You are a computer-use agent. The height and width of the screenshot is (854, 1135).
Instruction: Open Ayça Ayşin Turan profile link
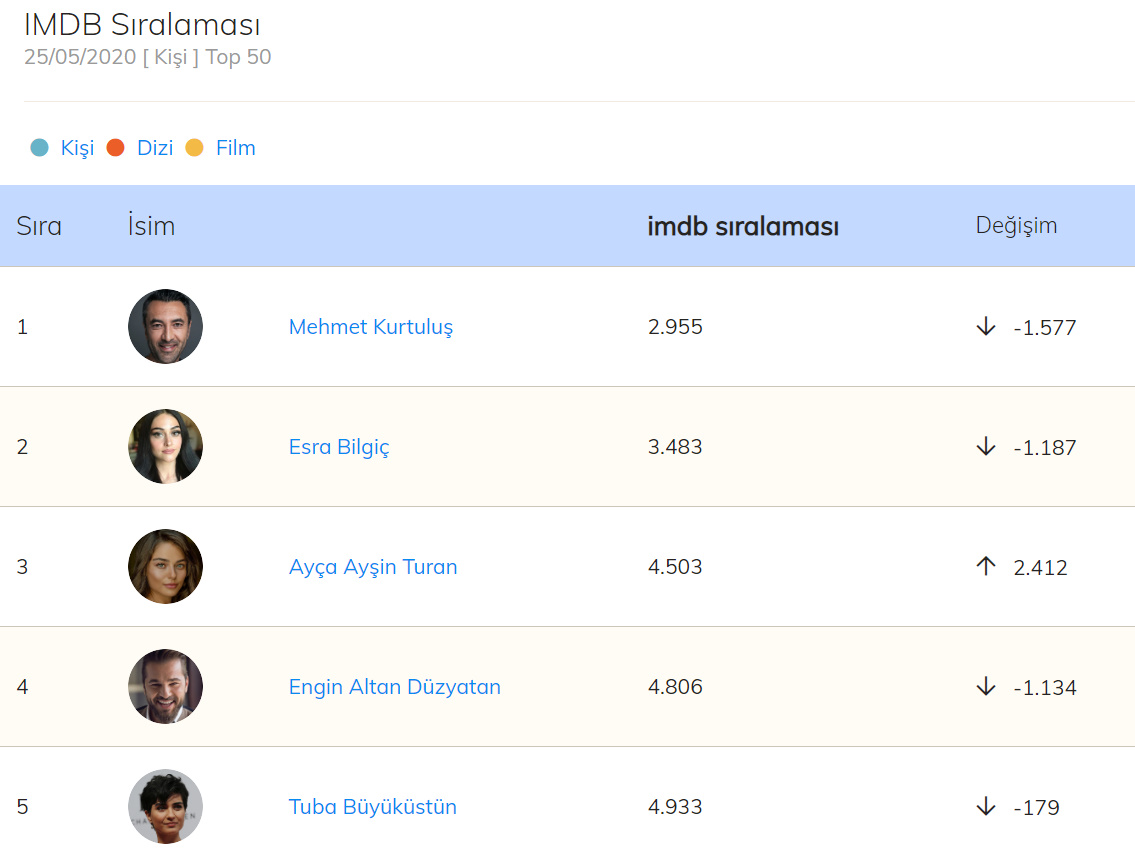373,567
